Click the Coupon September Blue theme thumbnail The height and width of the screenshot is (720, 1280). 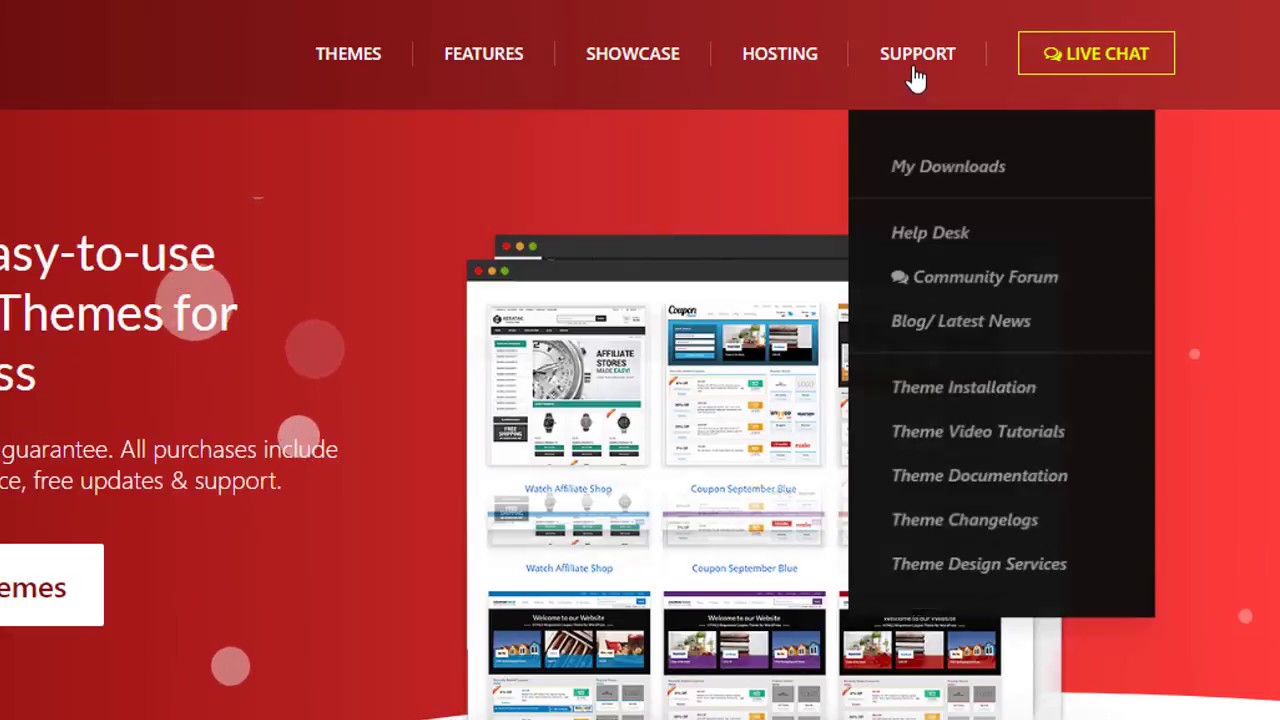coord(744,385)
